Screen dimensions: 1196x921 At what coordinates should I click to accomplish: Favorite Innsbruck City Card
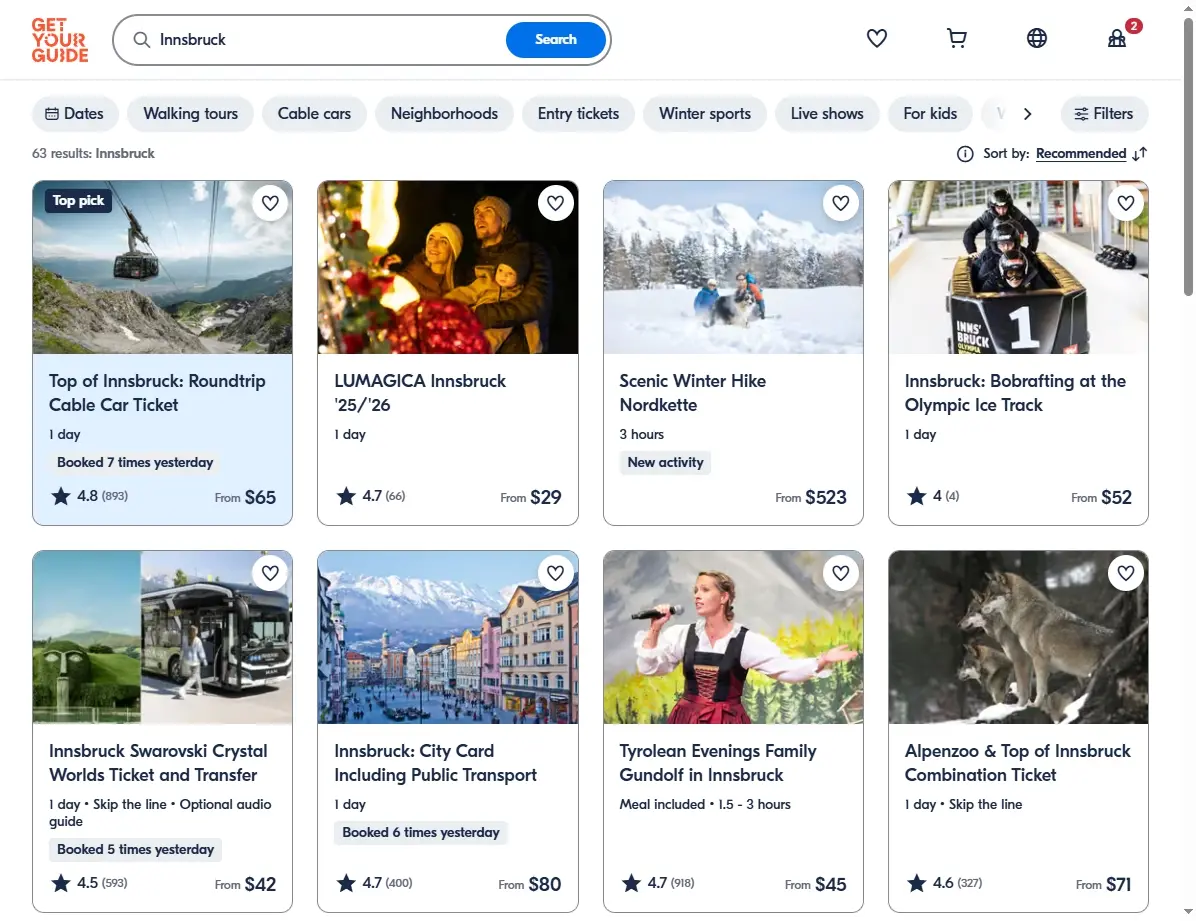pos(555,573)
